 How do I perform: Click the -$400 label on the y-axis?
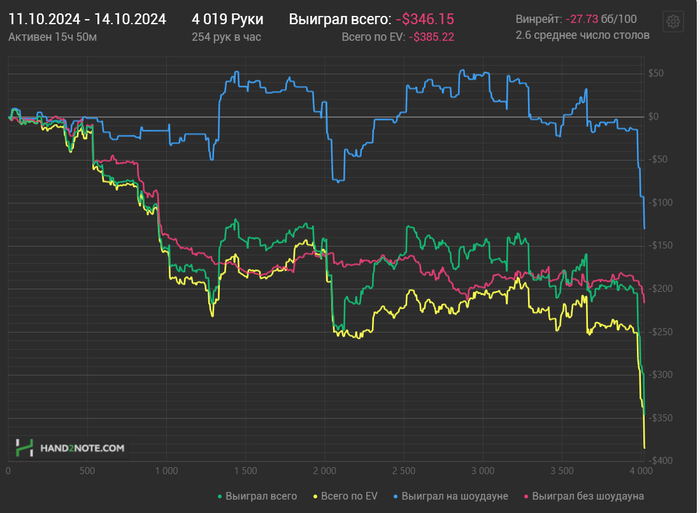pyautogui.click(x=660, y=461)
